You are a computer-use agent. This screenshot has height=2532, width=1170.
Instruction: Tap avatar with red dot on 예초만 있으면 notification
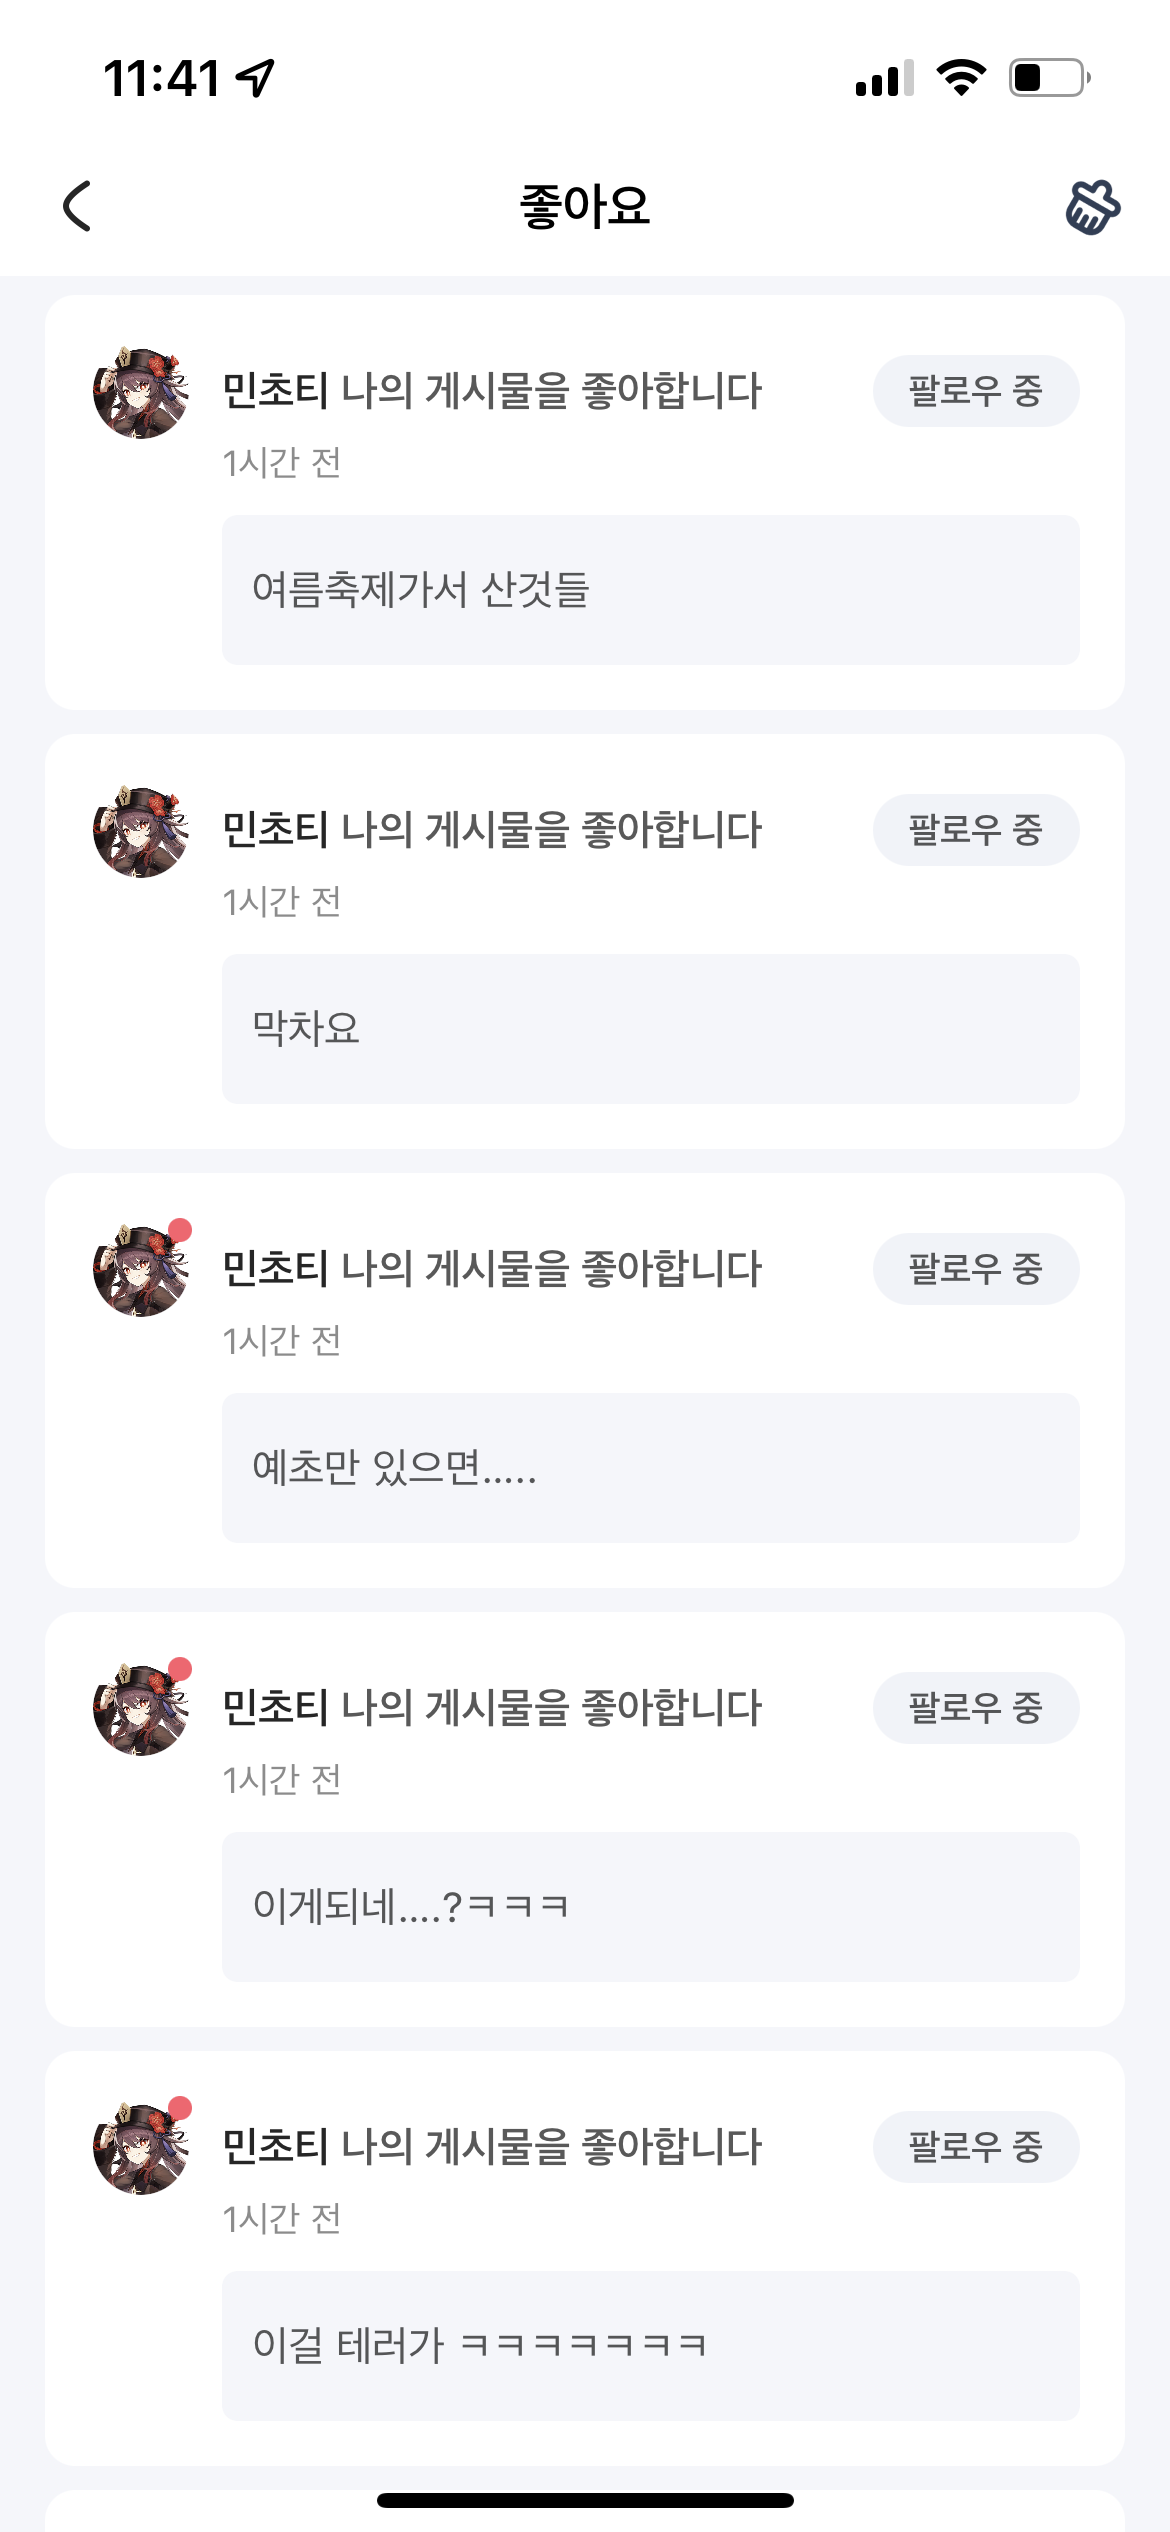point(141,1270)
